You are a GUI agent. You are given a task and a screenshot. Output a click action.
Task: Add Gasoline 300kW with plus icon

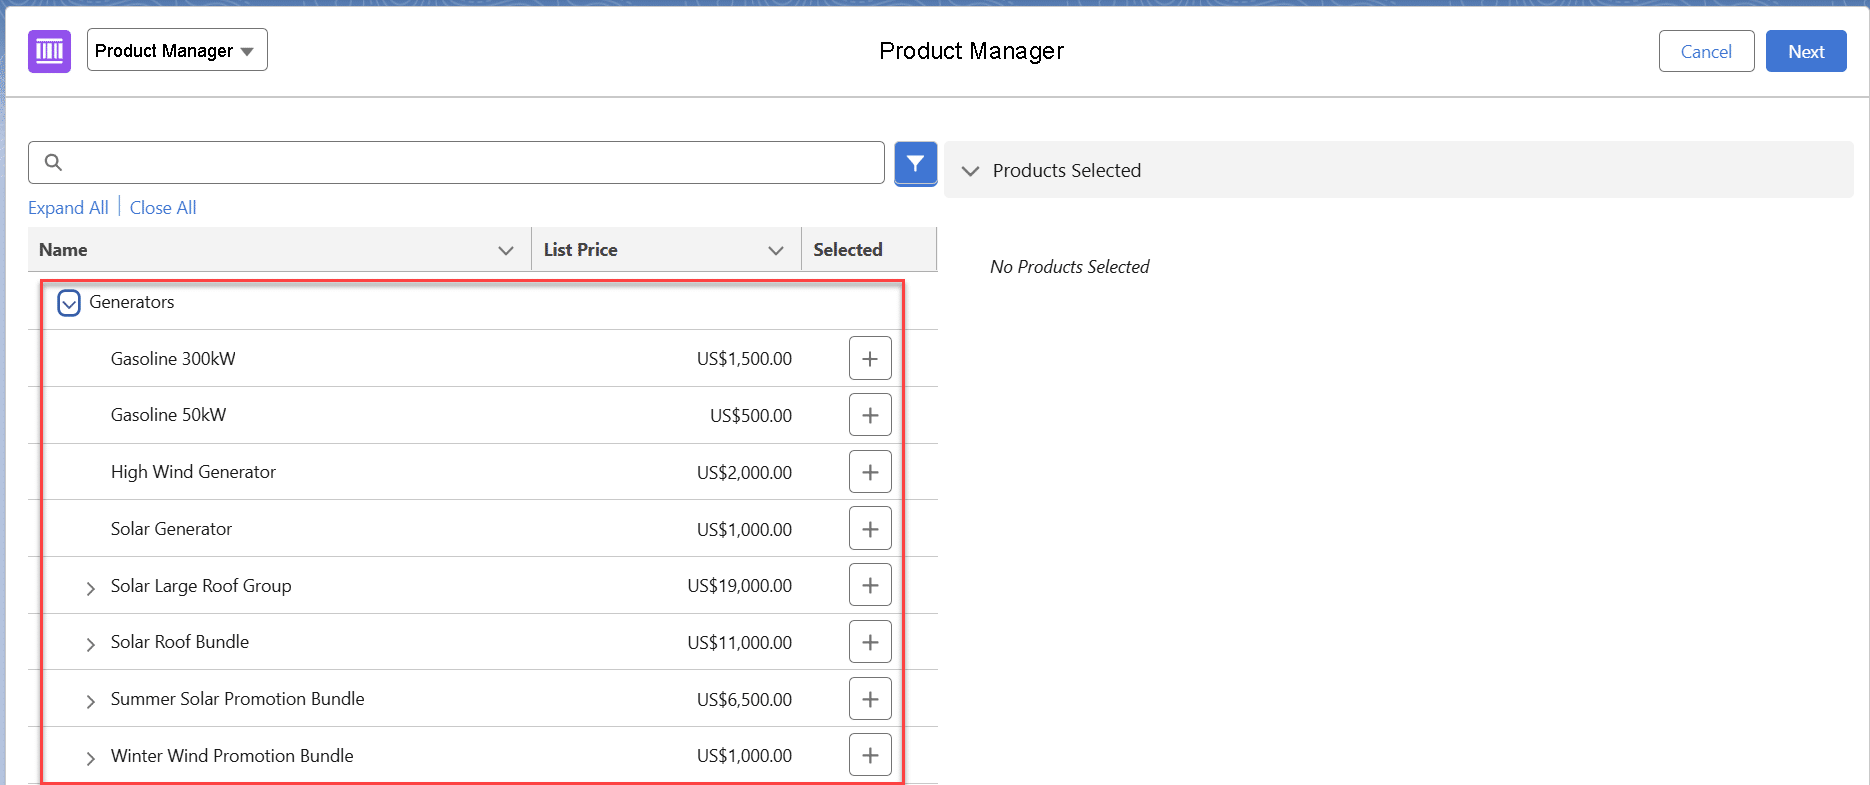(x=870, y=359)
